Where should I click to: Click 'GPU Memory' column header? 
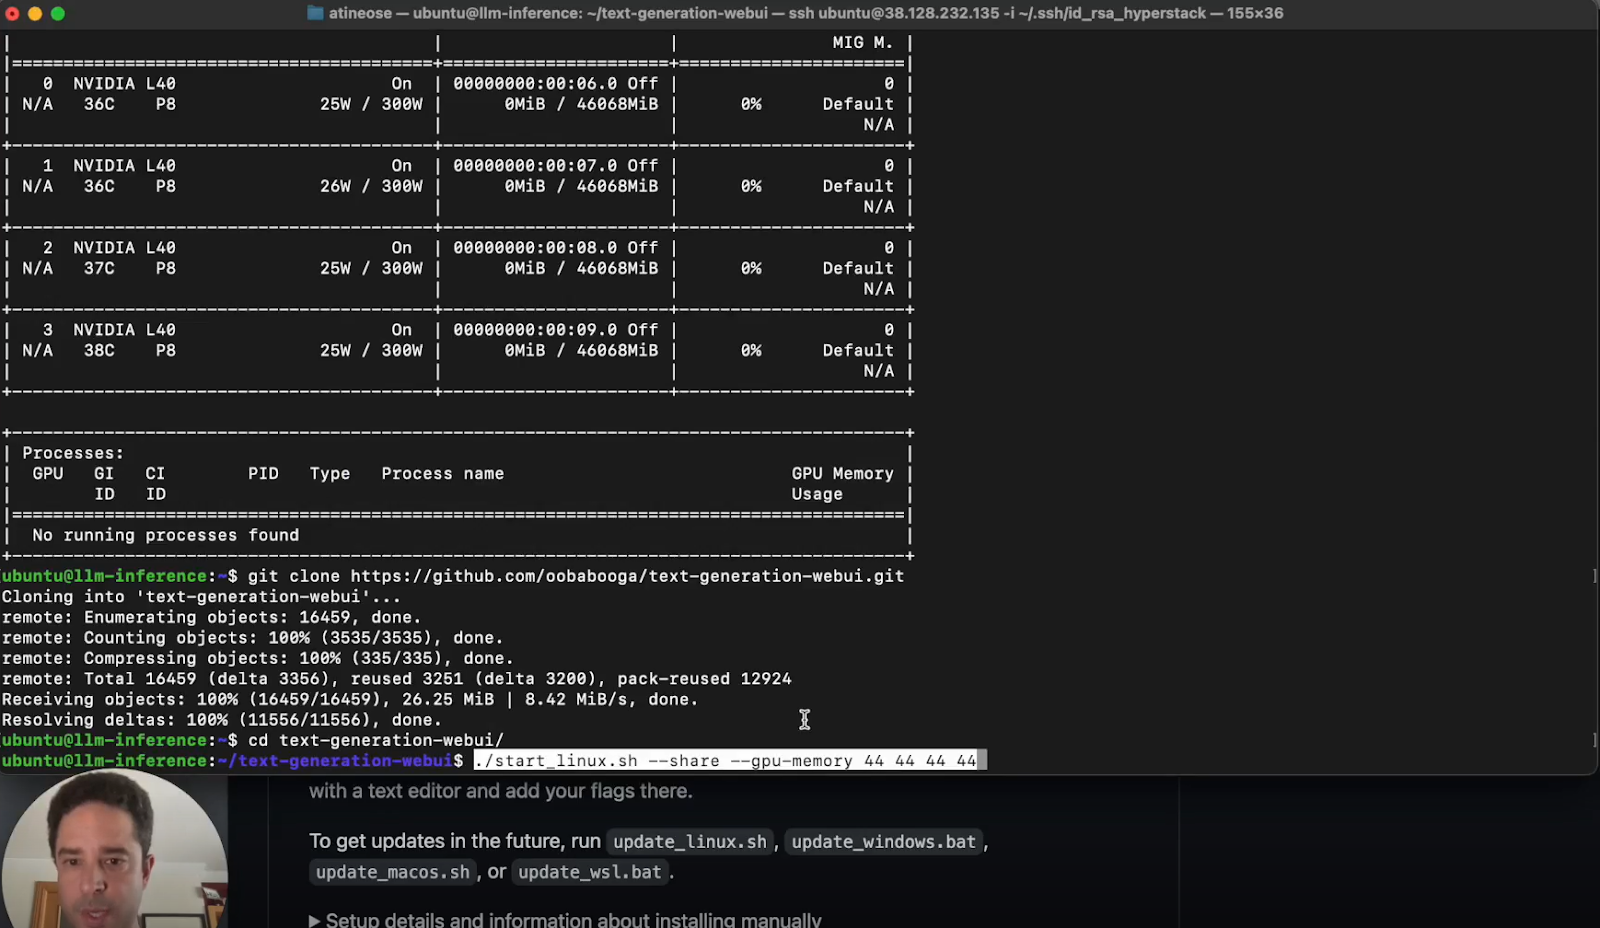tap(843, 474)
